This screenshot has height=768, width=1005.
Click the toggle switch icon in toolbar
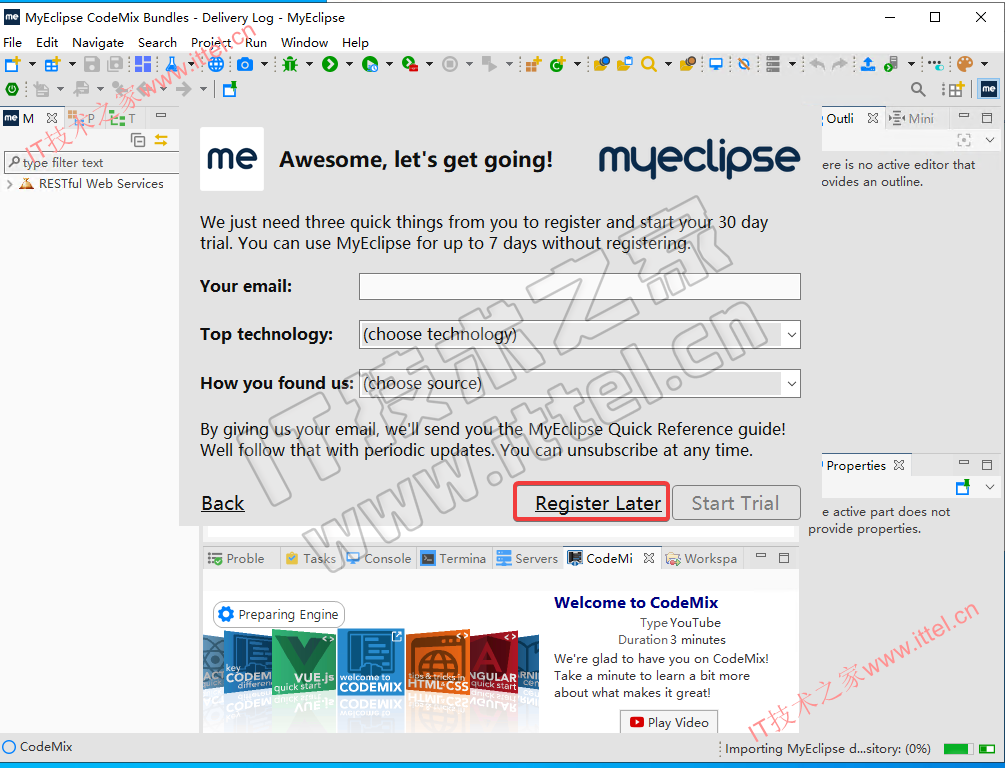(x=936, y=65)
